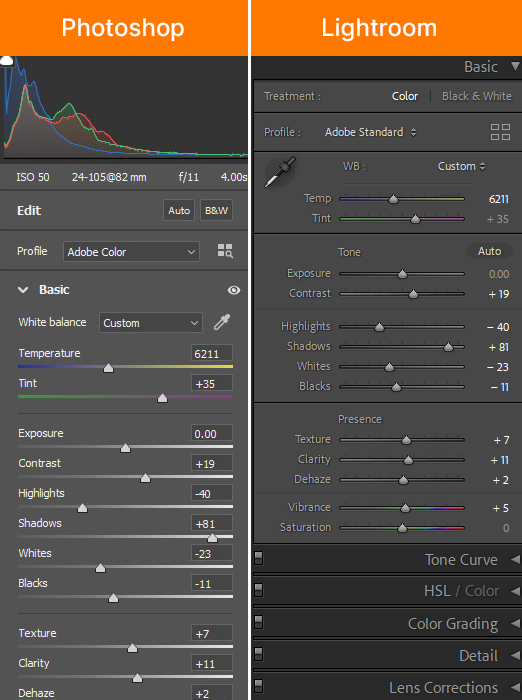Open the HSL panel label
522x700 pixels.
(x=437, y=591)
